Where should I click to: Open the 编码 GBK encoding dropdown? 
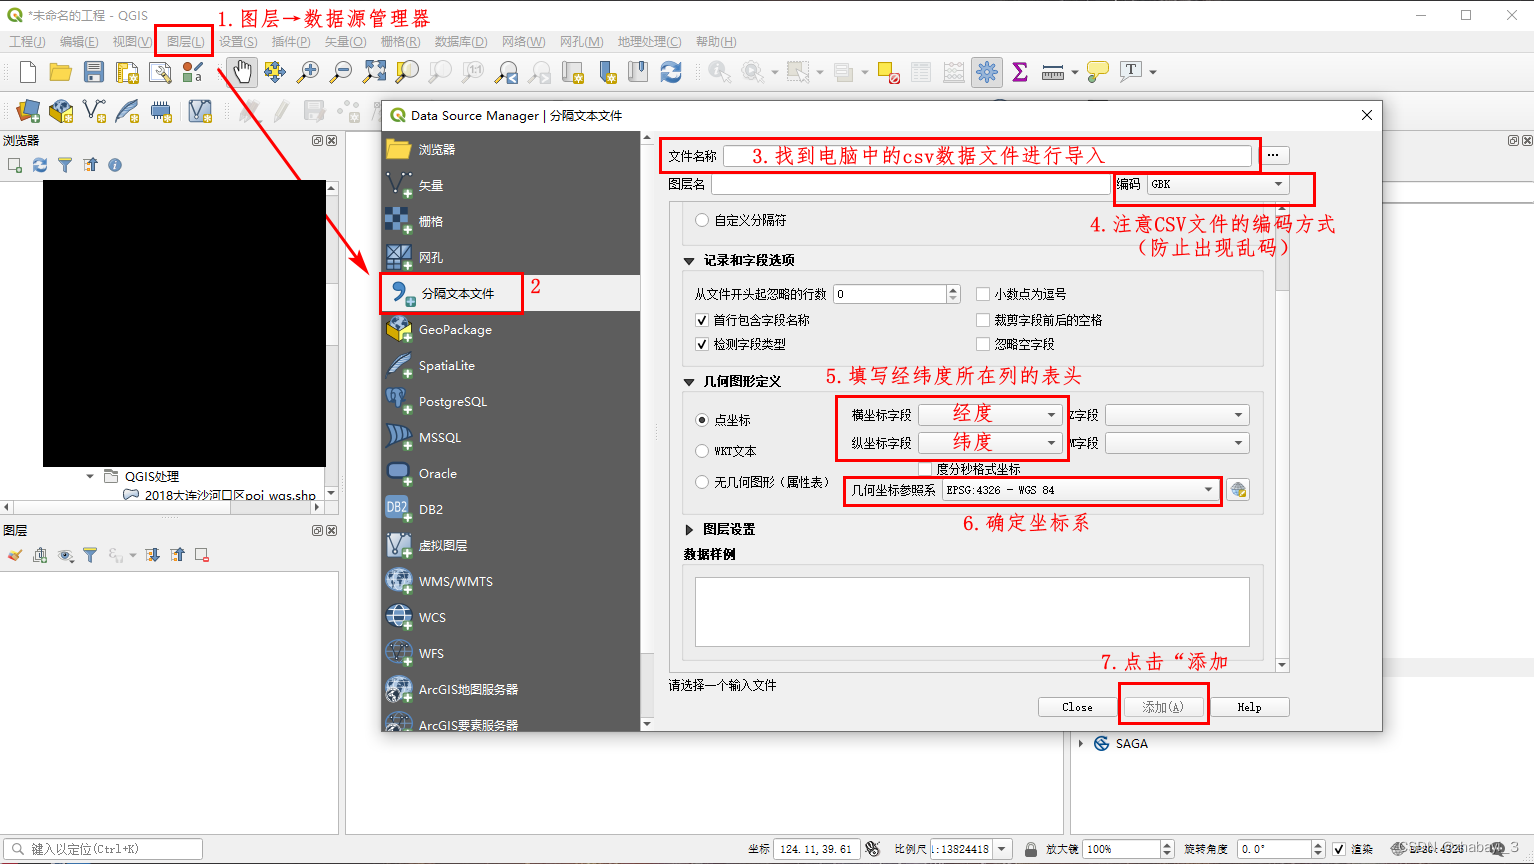tap(1218, 184)
